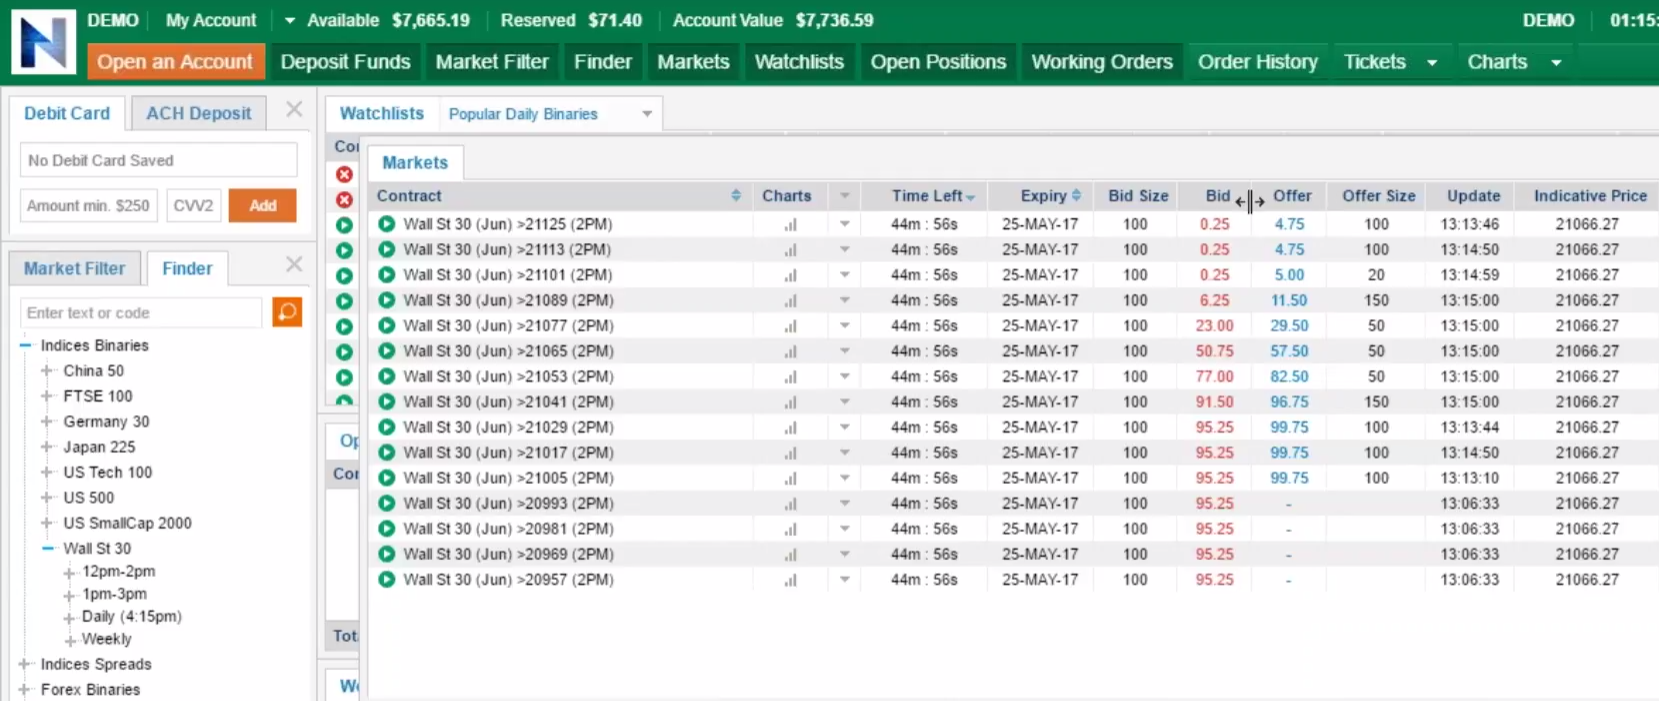Open trade ticket for Wall St 30 >21077
The image size is (1659, 701).
pos(386,325)
